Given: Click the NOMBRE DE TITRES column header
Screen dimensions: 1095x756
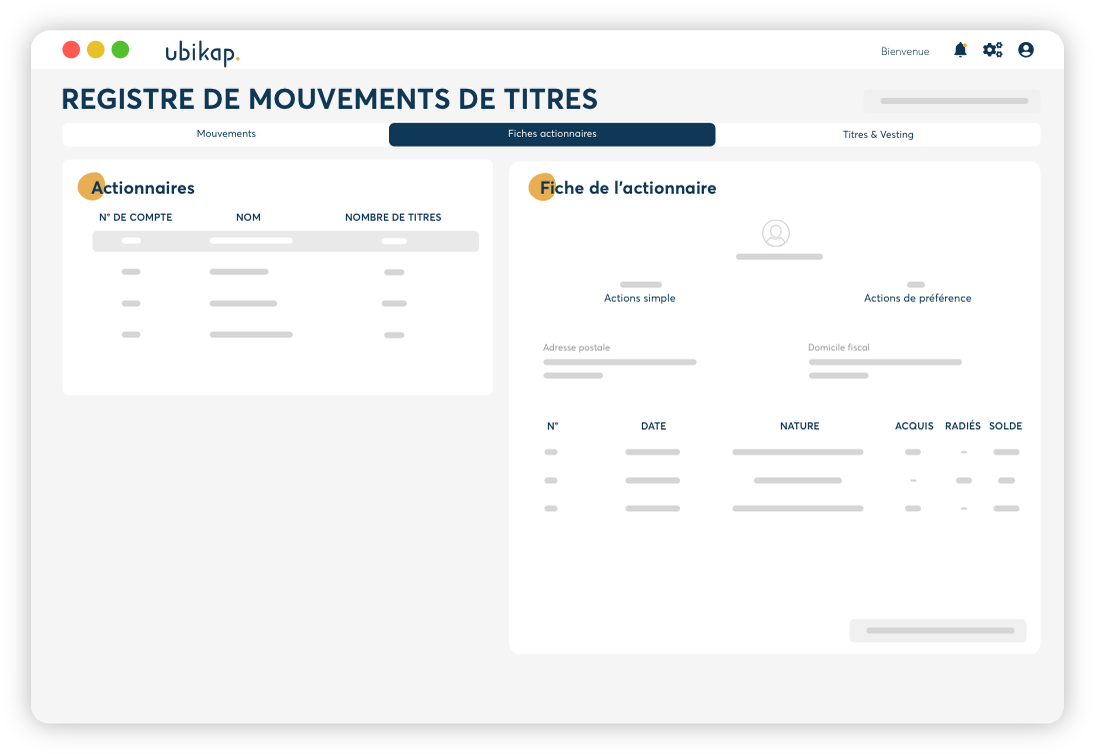Looking at the screenshot, I should coord(393,217).
